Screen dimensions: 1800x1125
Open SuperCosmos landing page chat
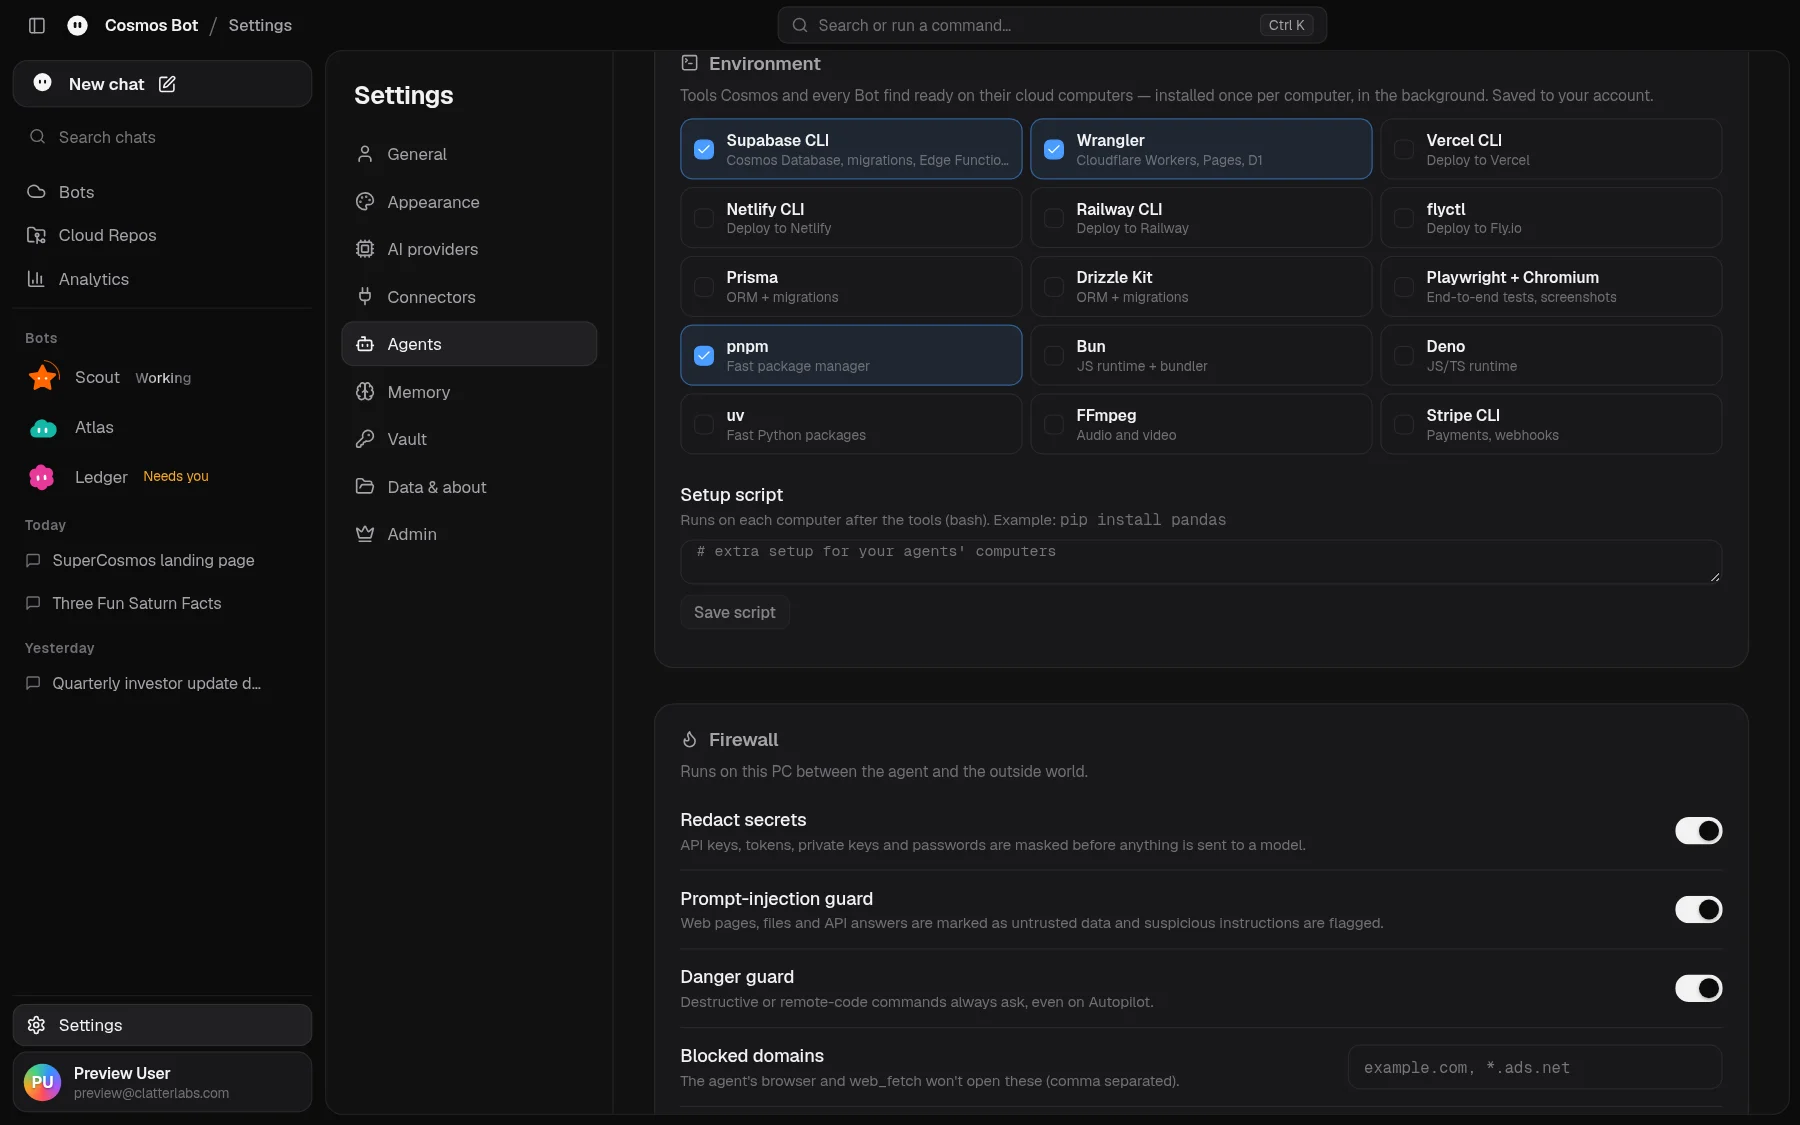pos(162,560)
